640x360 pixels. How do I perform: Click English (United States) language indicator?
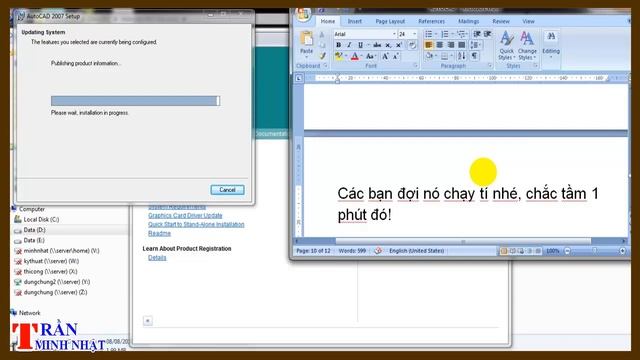click(416, 251)
